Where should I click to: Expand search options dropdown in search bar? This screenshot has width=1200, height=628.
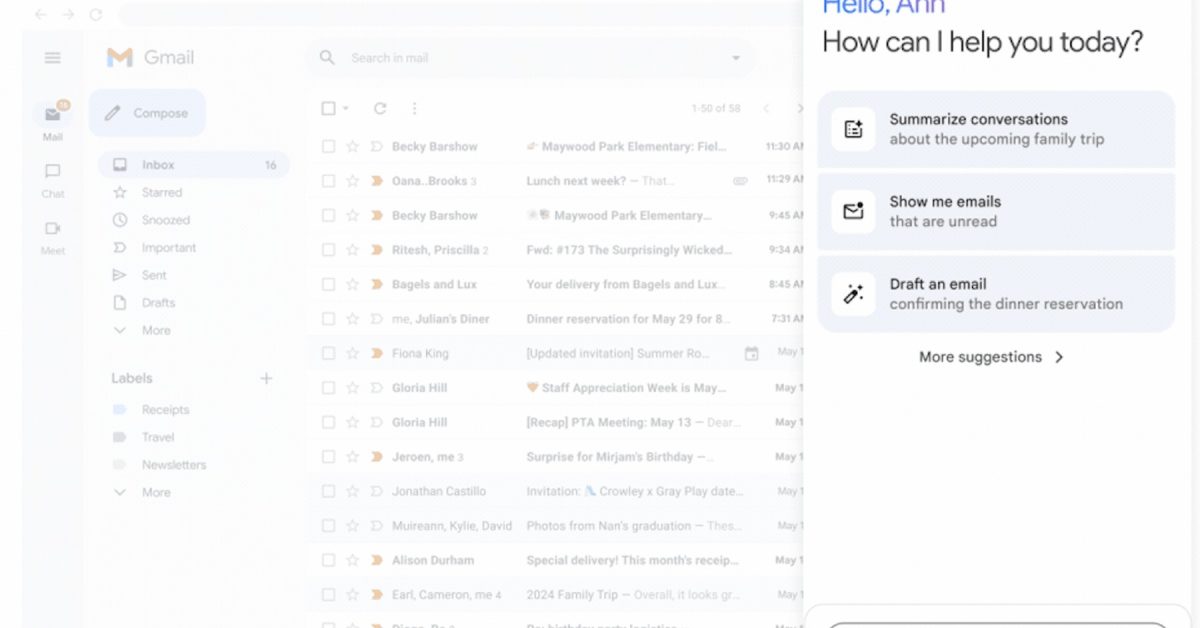coord(736,58)
